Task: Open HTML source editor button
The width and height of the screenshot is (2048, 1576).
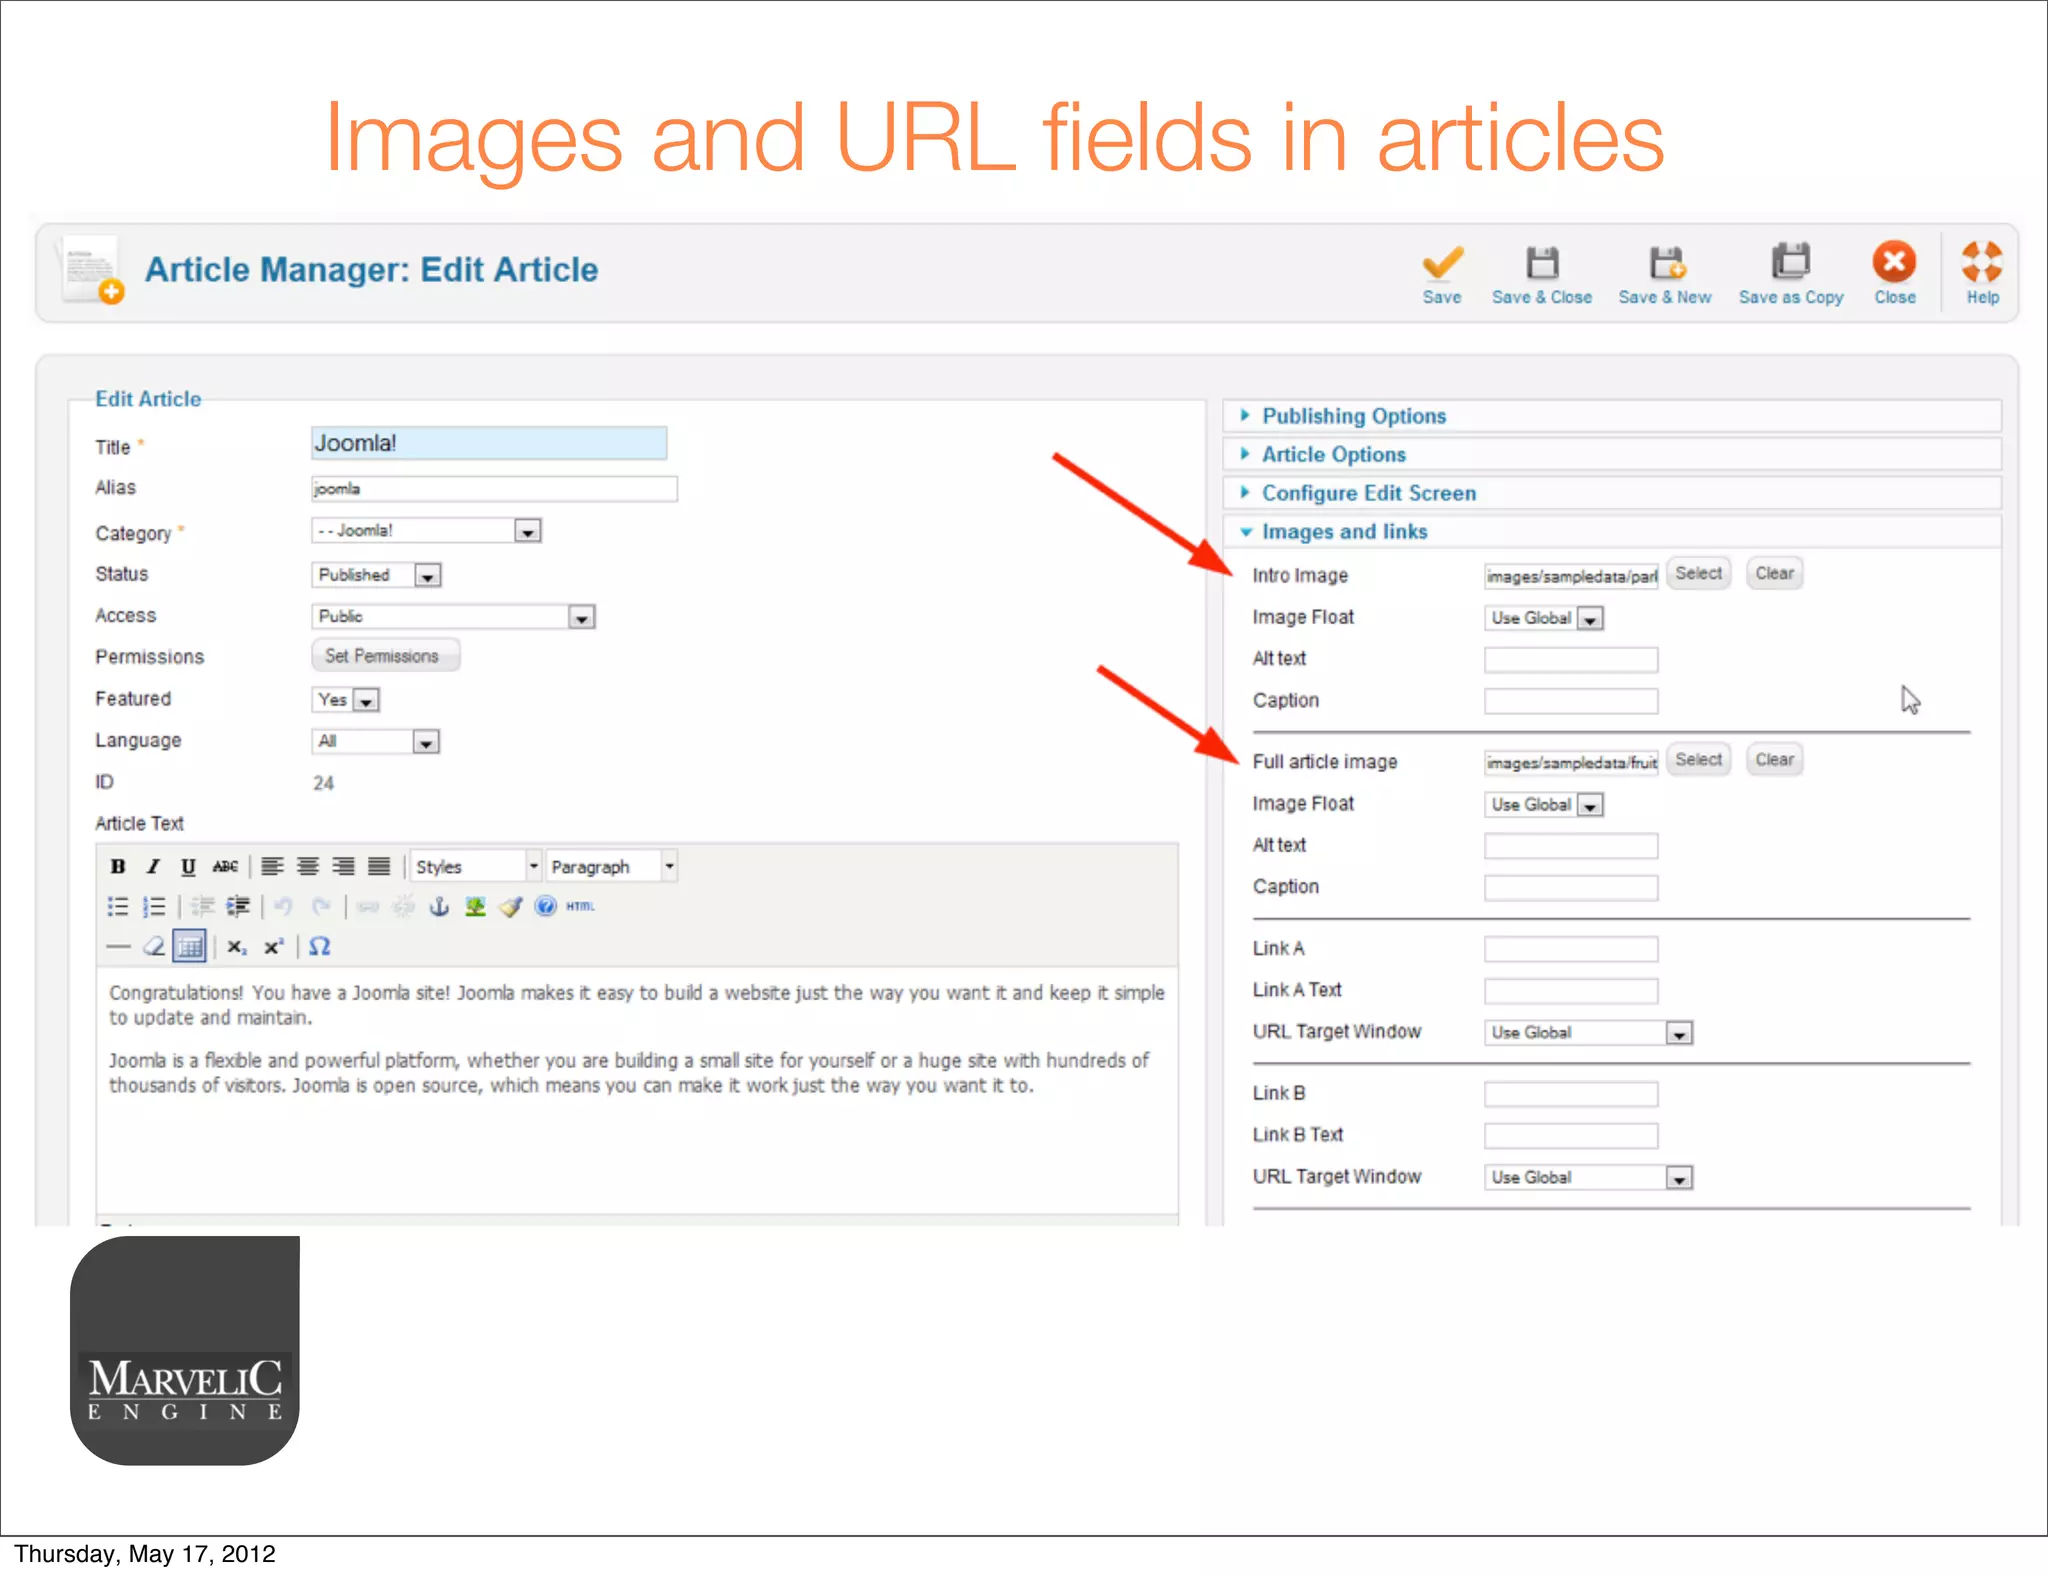Action: tap(580, 906)
